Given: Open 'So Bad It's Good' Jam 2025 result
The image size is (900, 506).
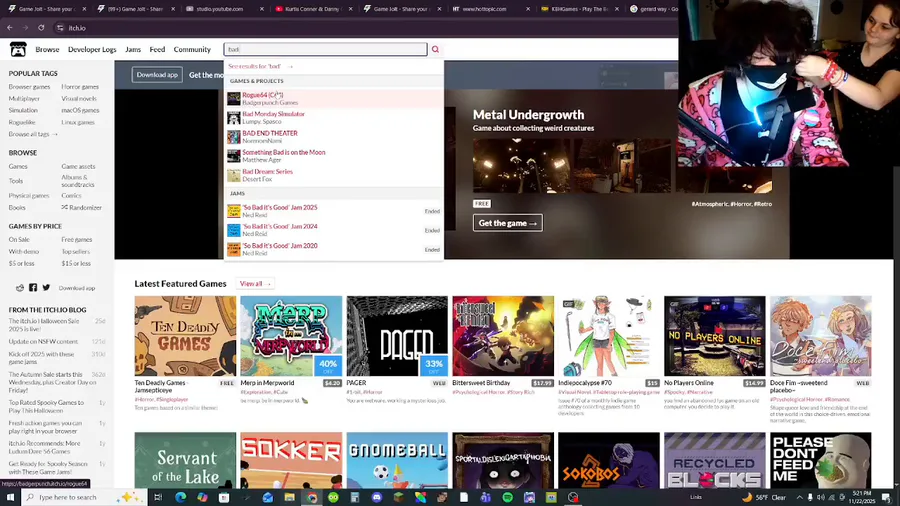Looking at the screenshot, I should [333, 211].
